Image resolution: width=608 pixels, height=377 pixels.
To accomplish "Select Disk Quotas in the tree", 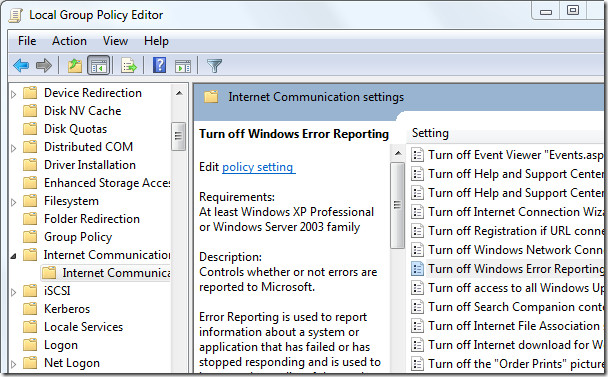I will 75,129.
